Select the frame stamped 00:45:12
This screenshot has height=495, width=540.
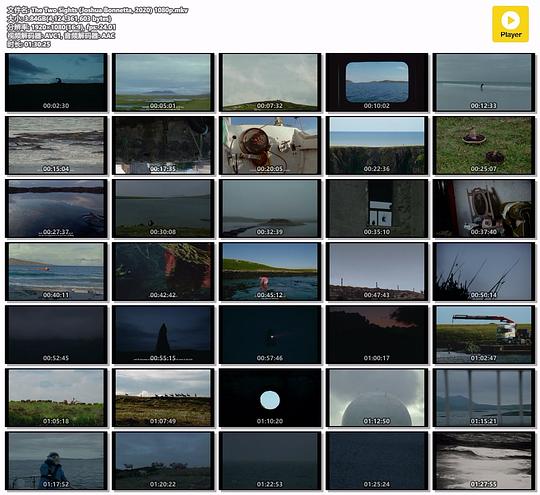pos(270,271)
